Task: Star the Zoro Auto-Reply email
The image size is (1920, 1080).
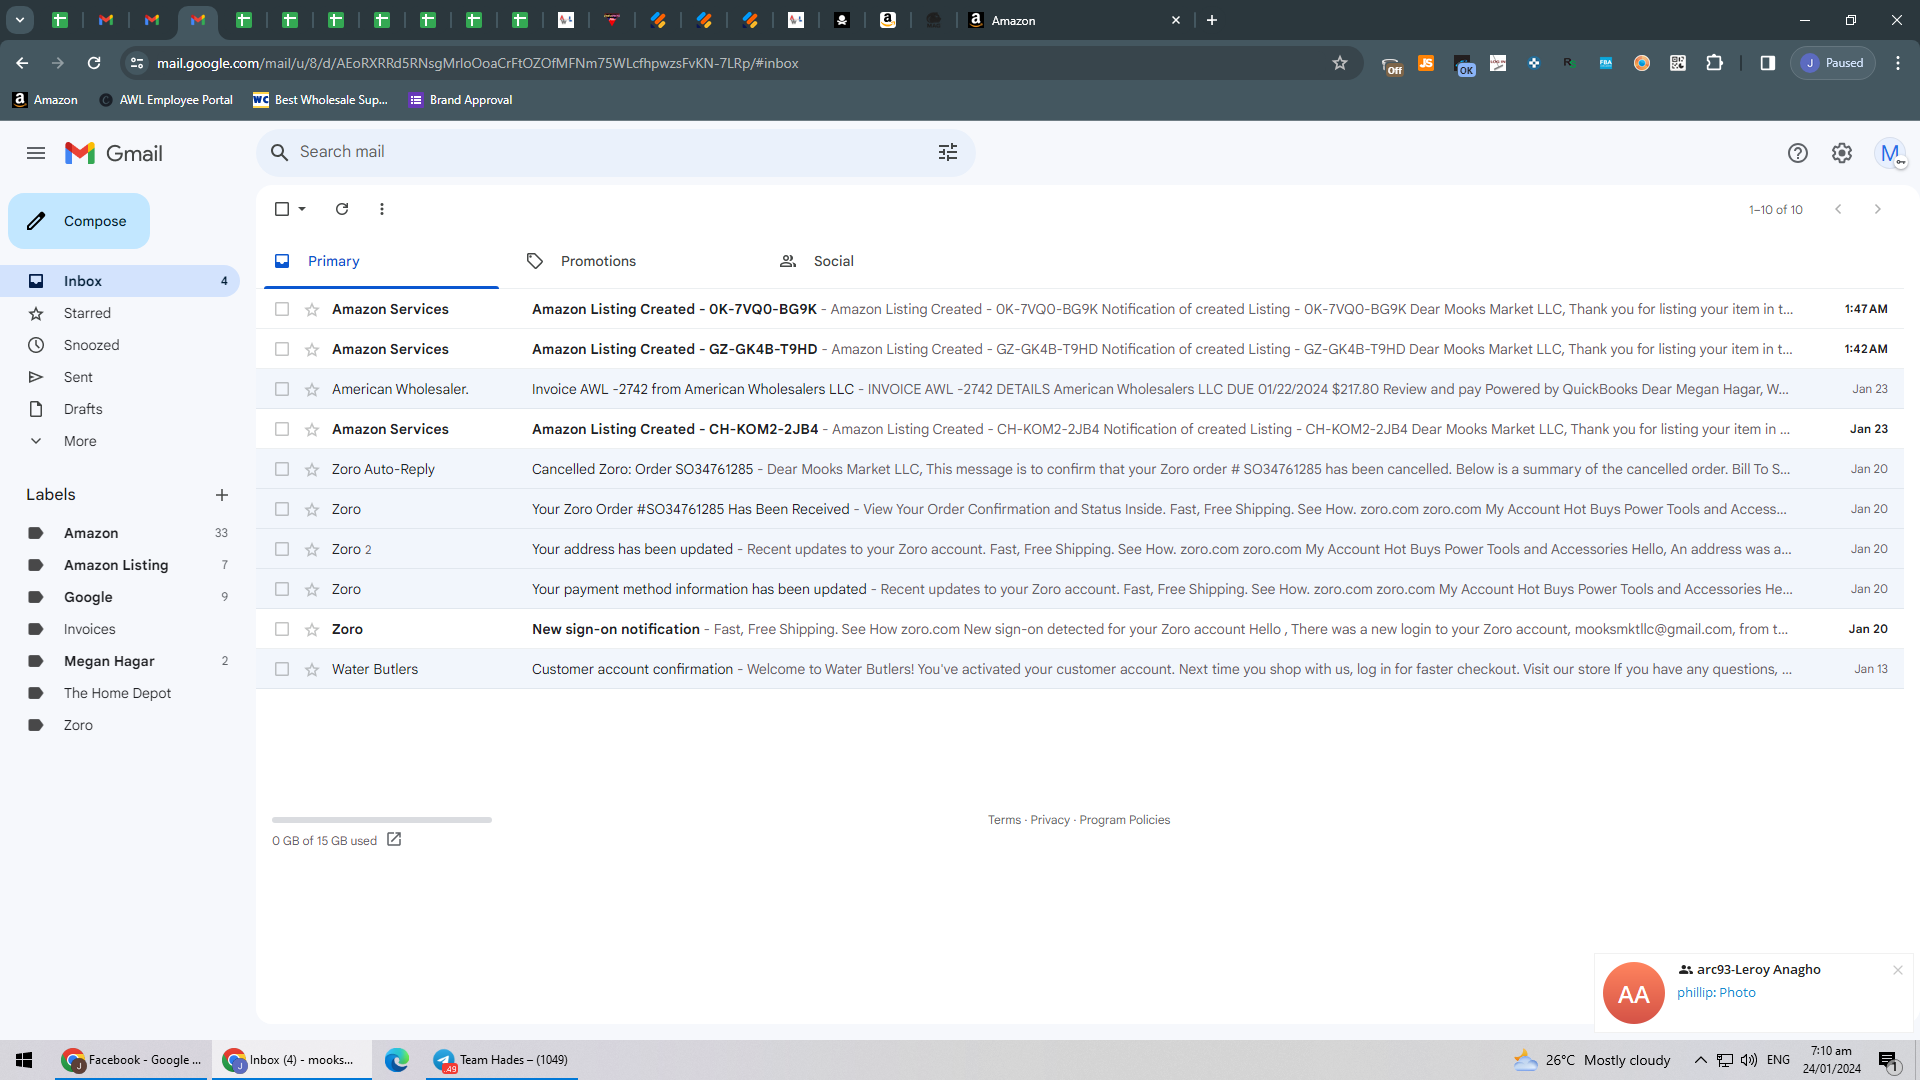Action: coord(312,469)
